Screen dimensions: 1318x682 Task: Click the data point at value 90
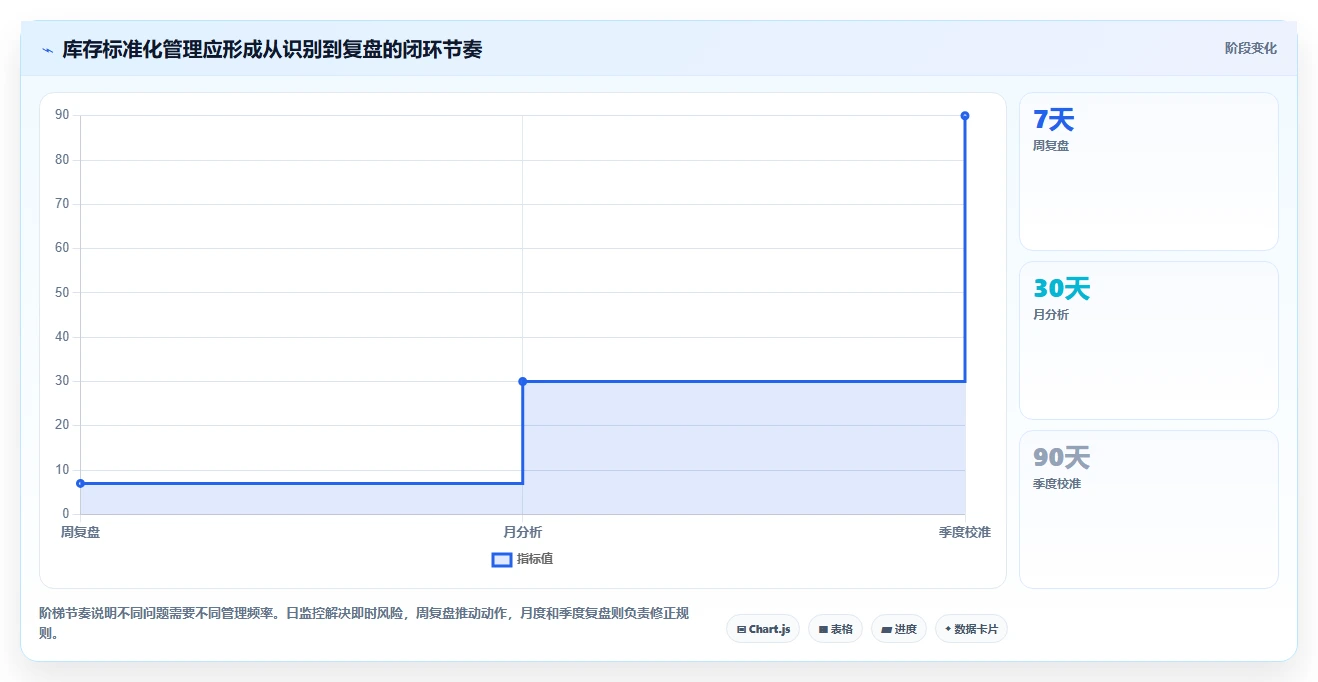tap(965, 116)
